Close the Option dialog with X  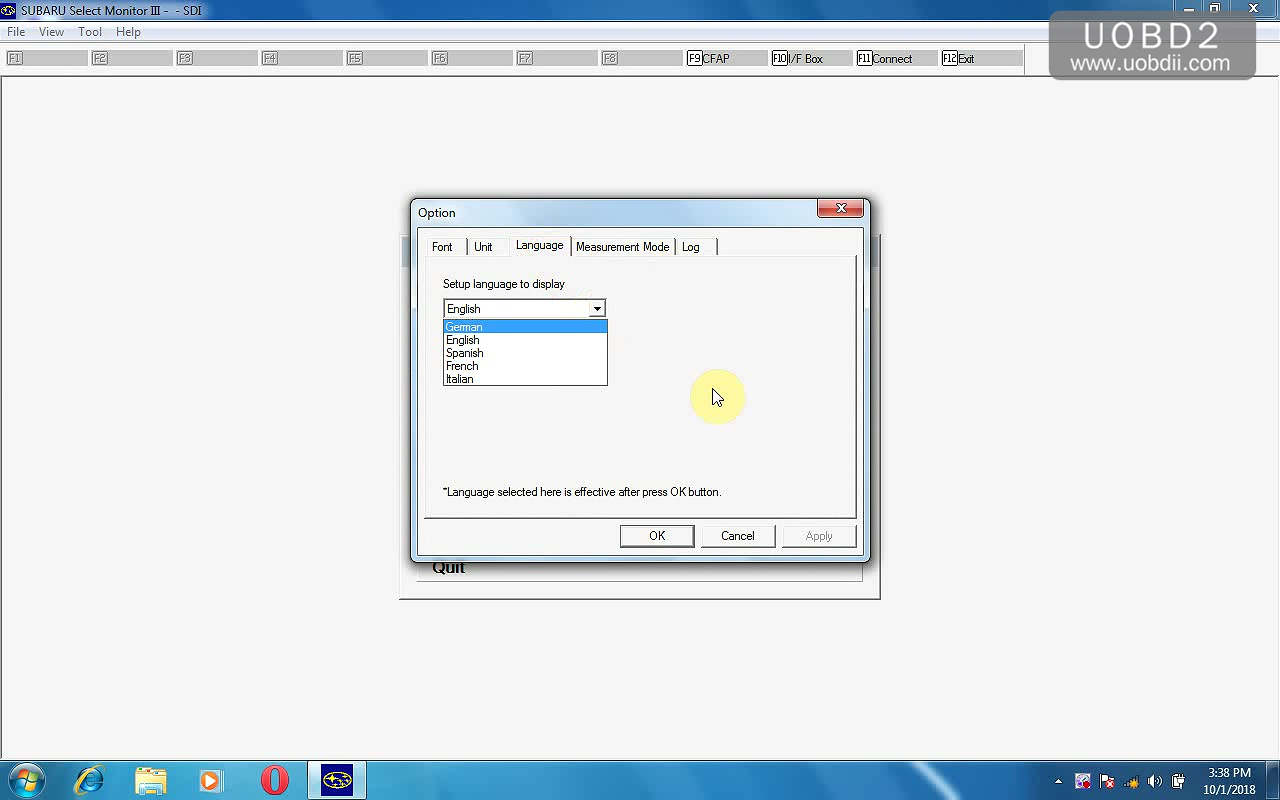click(x=840, y=209)
